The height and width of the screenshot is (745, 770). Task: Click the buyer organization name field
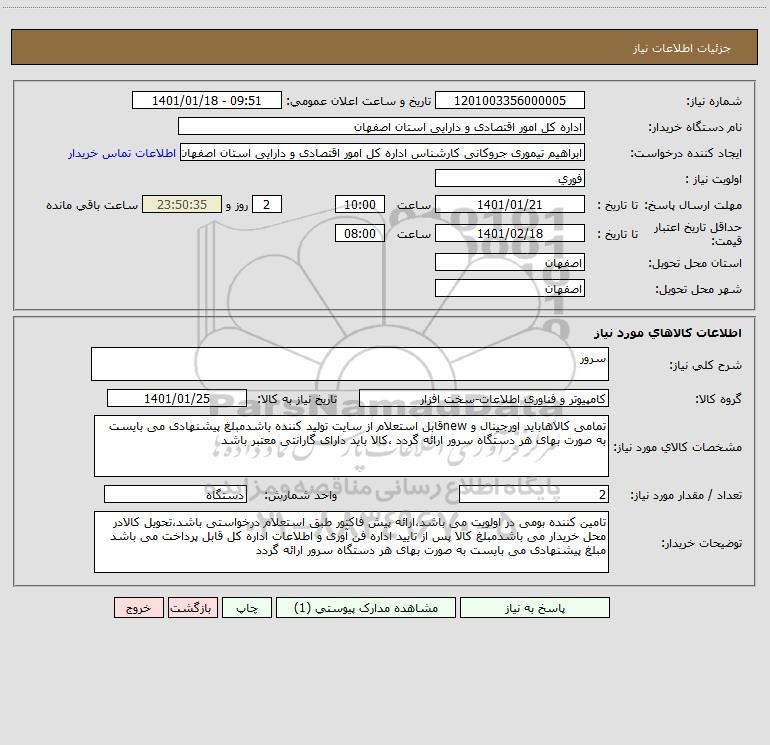coord(381,126)
